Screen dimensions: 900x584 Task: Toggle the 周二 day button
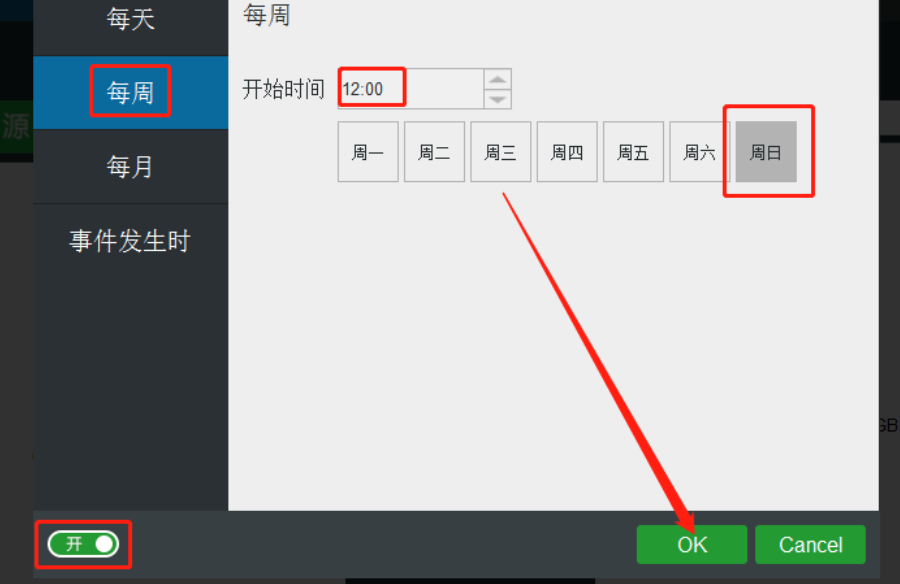pyautogui.click(x=435, y=152)
